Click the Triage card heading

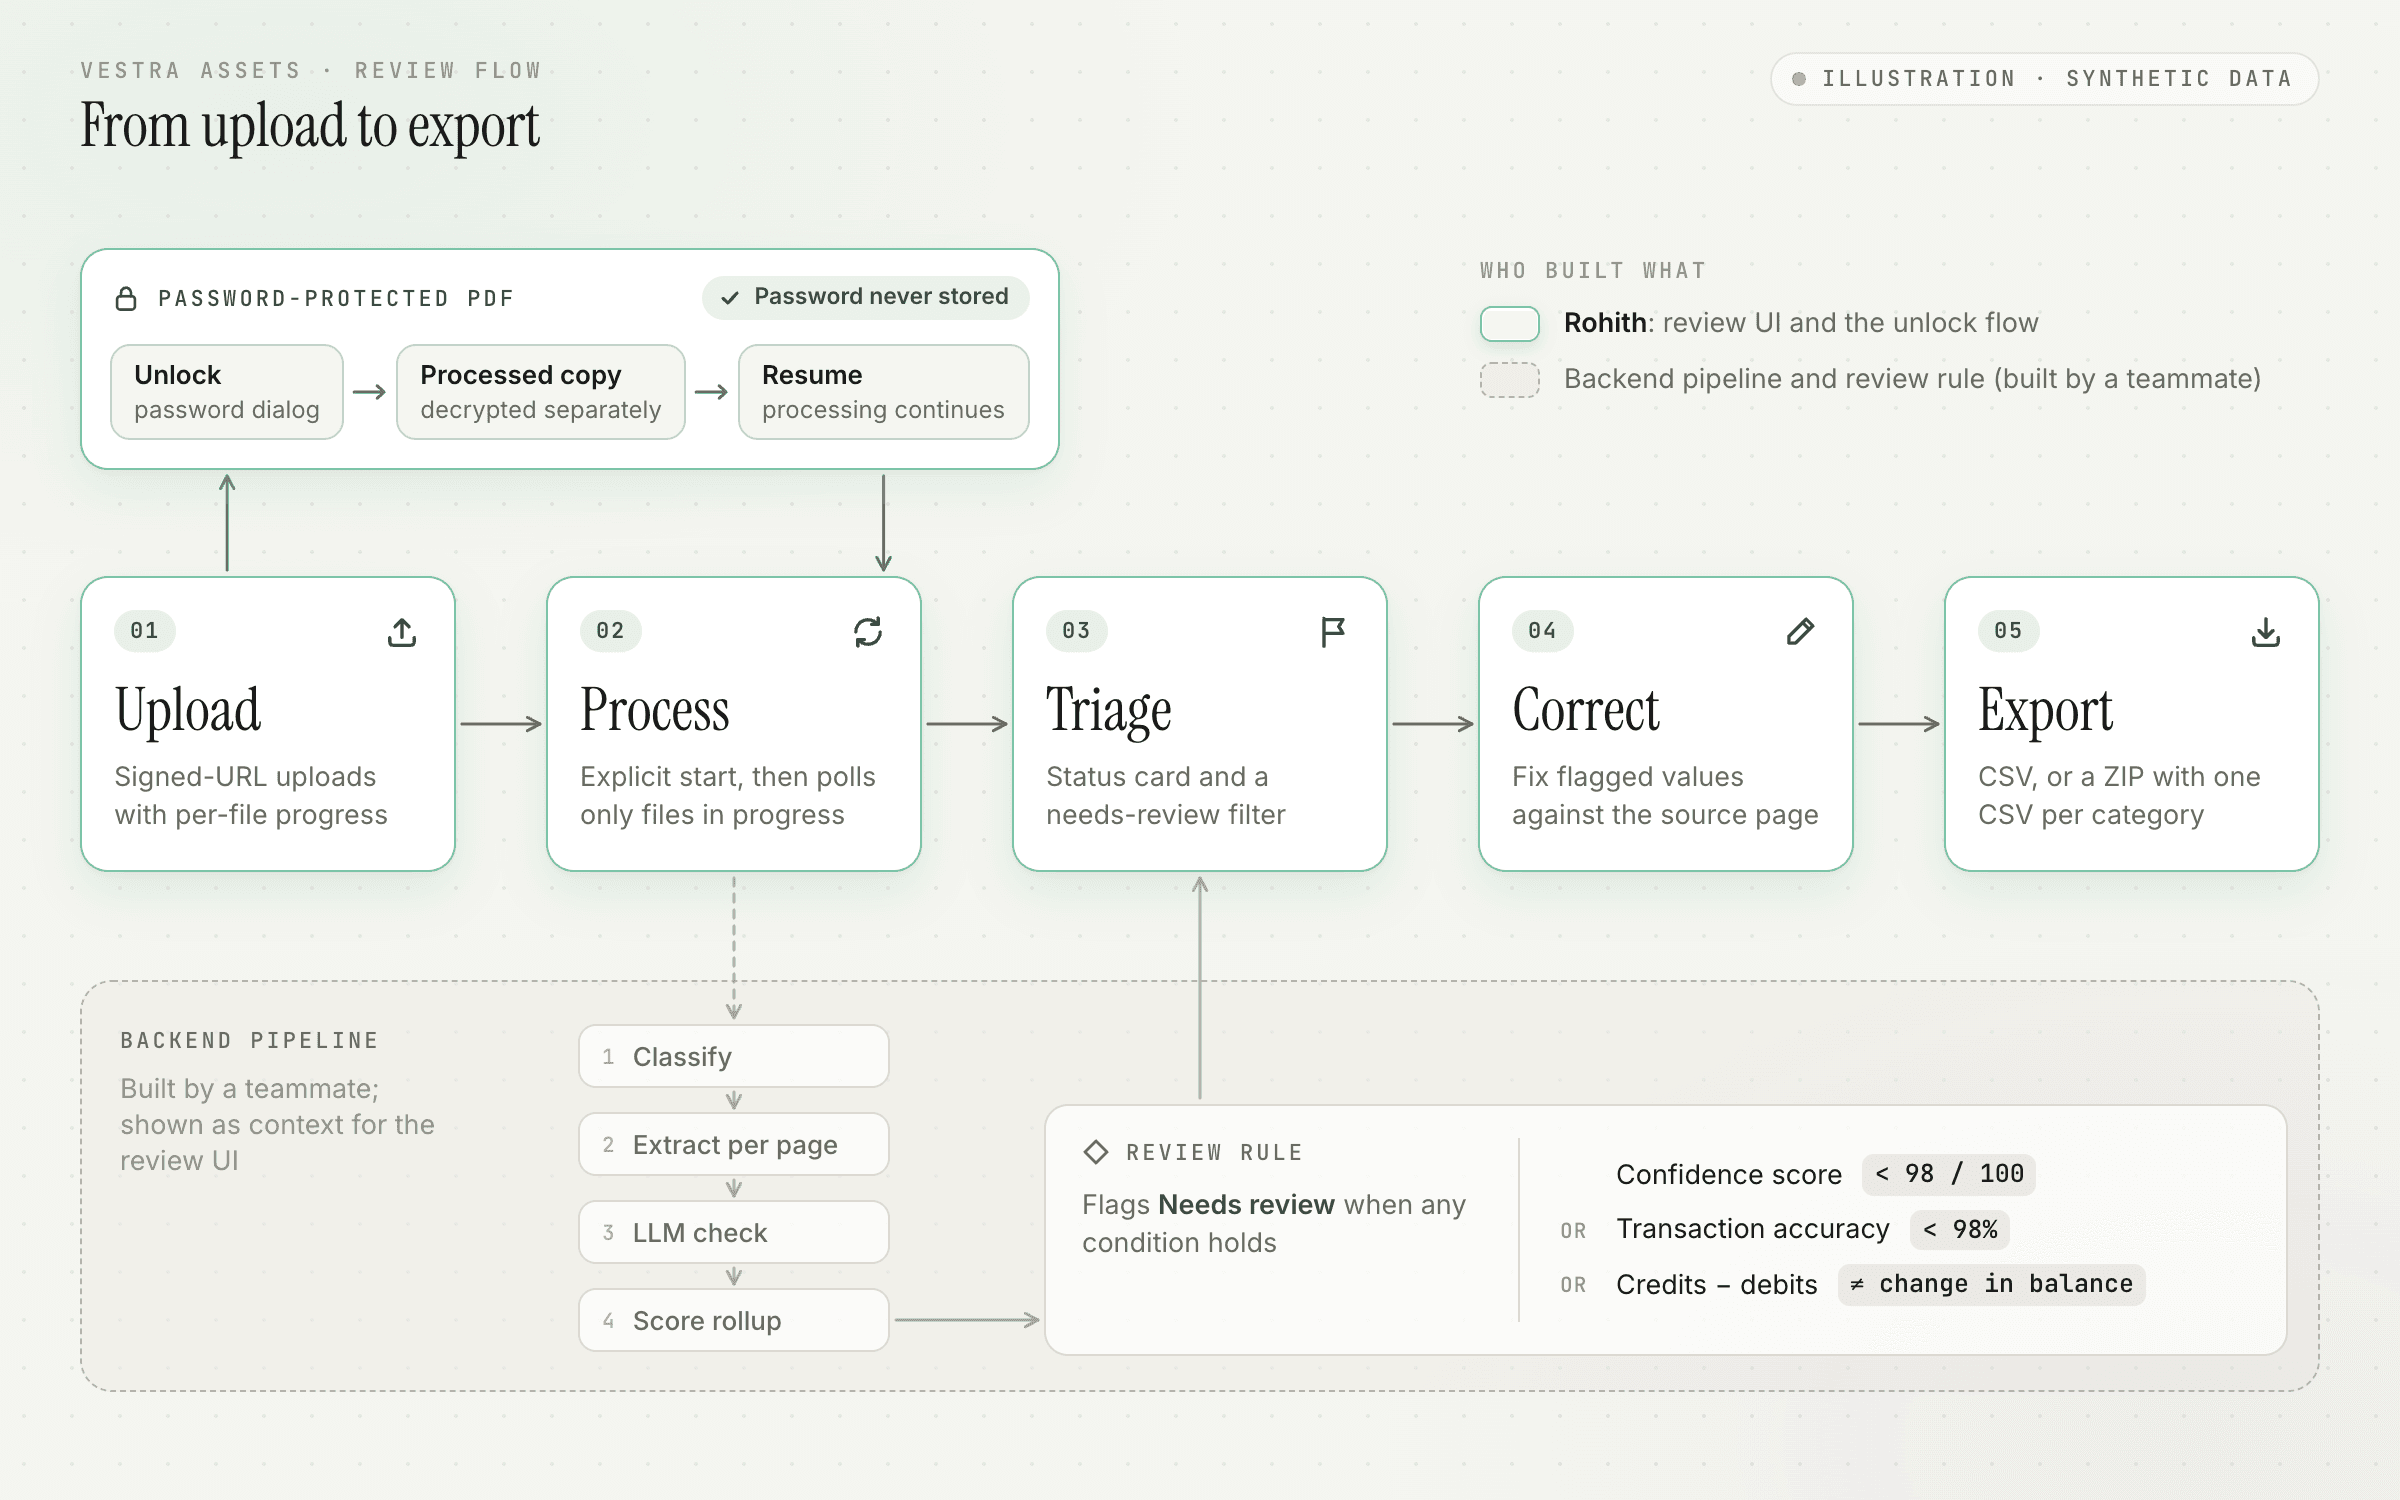click(x=1109, y=711)
